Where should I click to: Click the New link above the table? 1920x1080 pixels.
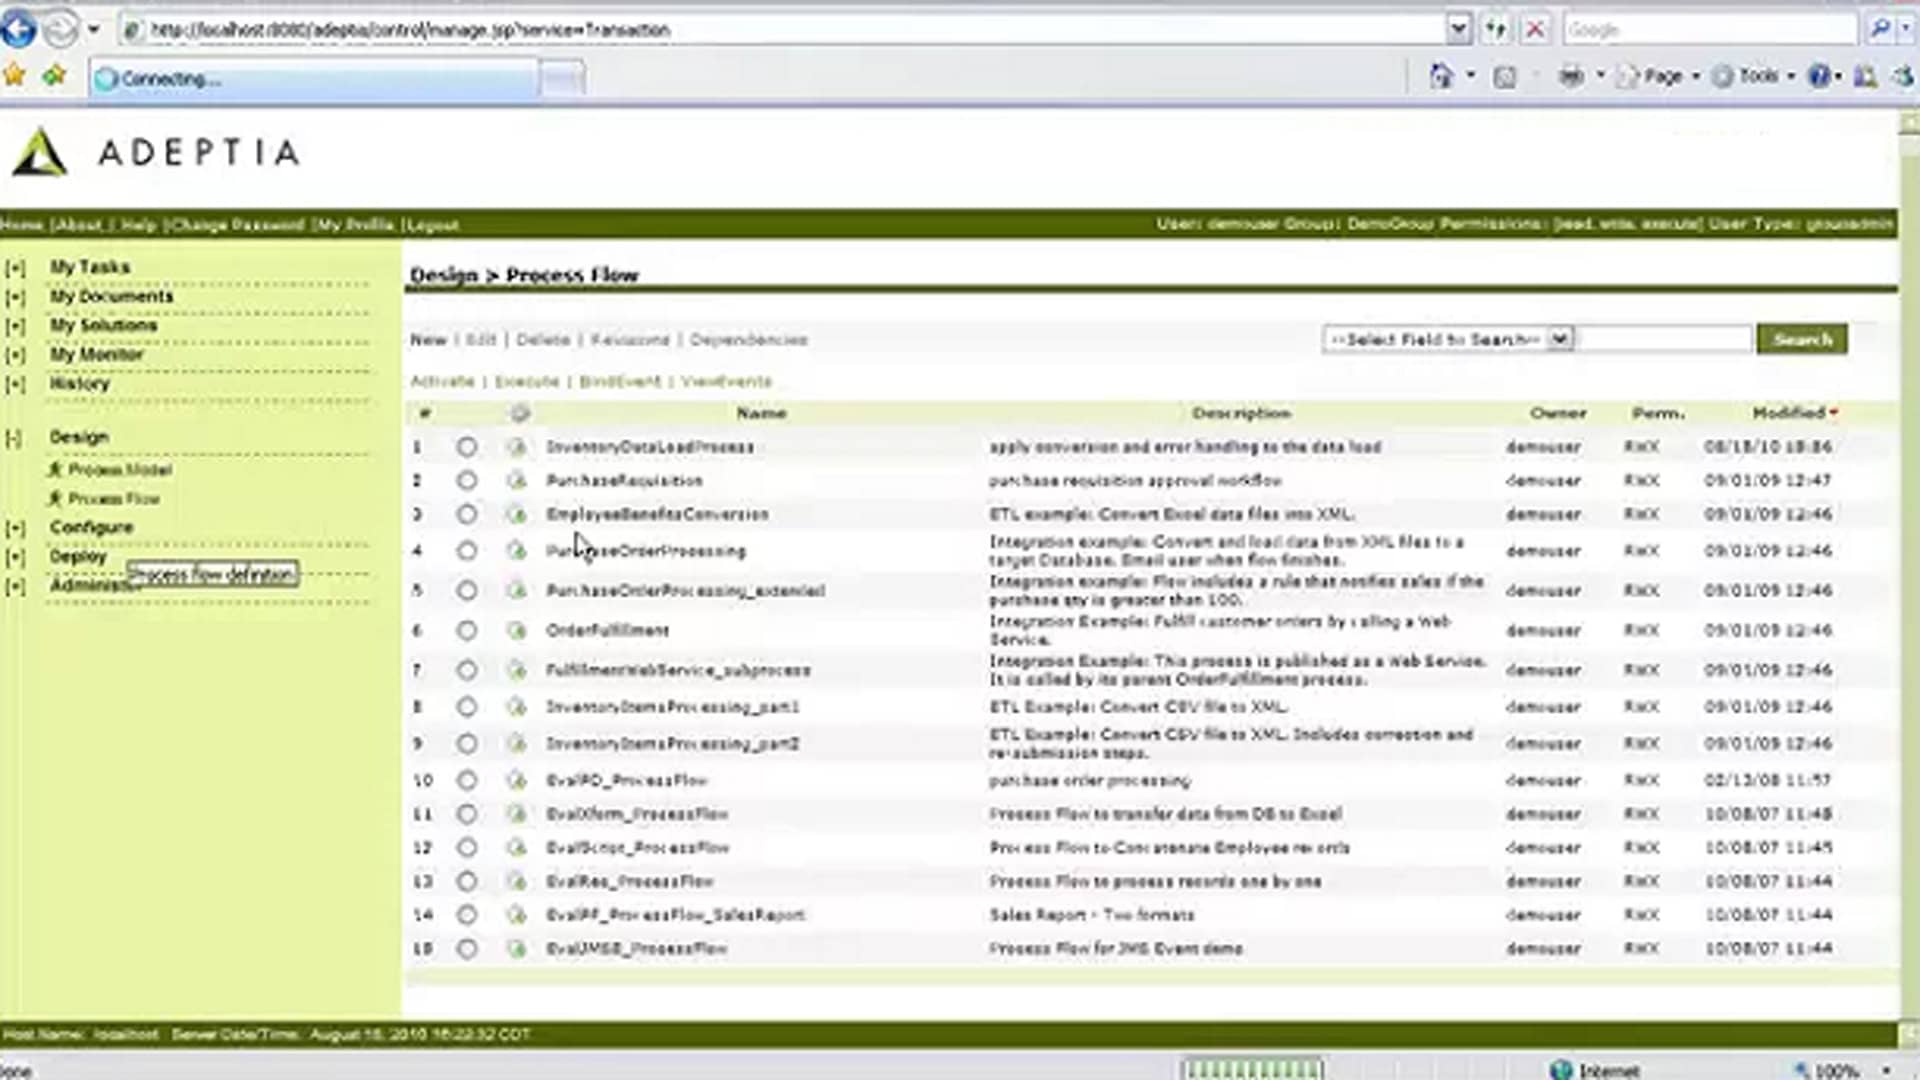point(428,340)
